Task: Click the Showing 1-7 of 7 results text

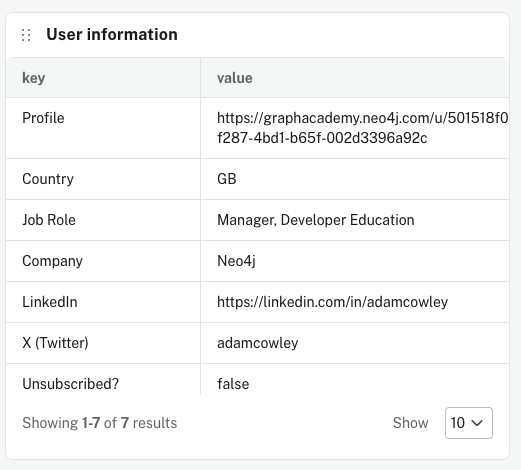Action: click(x=100, y=423)
